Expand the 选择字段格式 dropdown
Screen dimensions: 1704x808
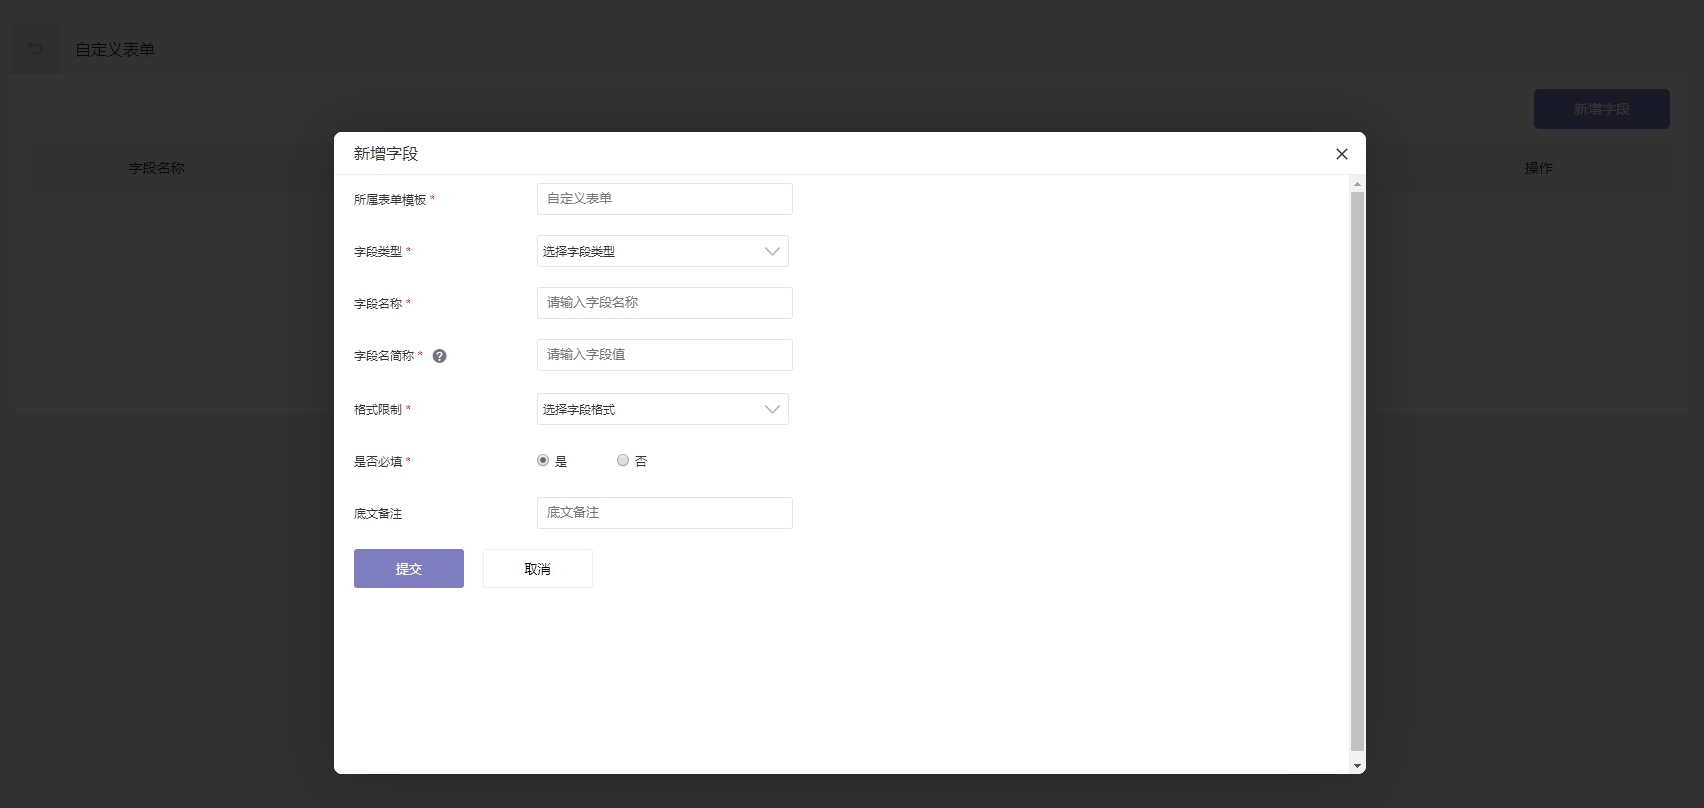click(662, 409)
